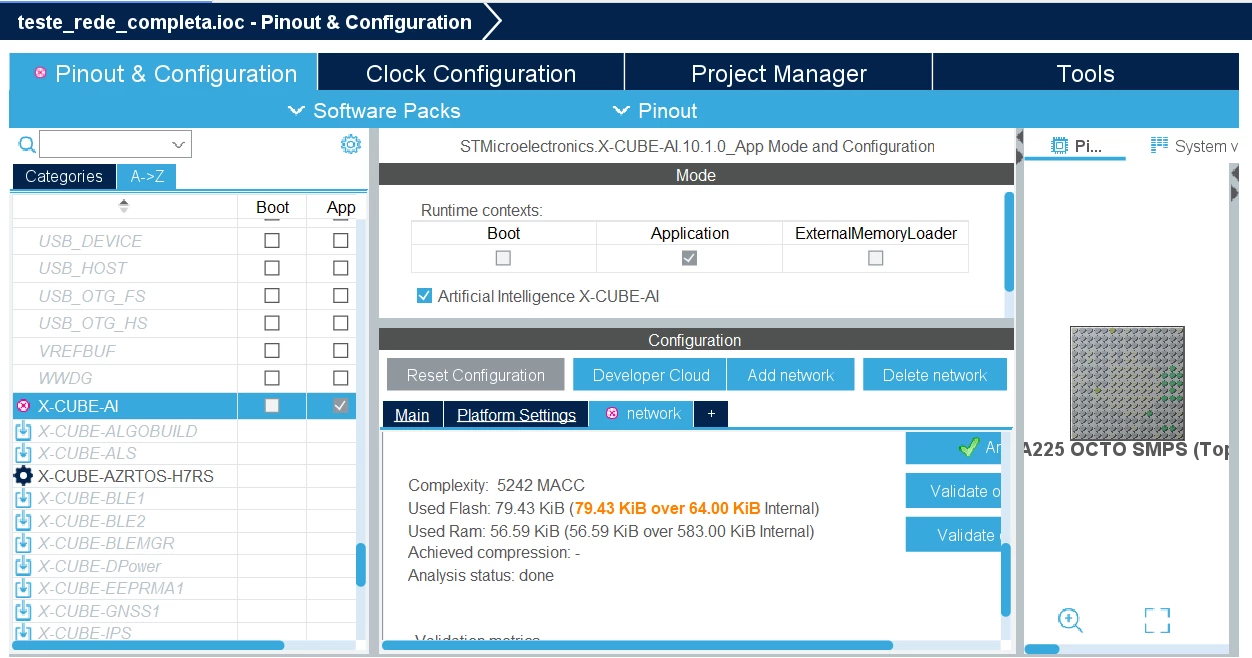Screen dimensions: 1252x658
Task: Click the error icon beside X-CUBE-AI
Action: [23, 406]
